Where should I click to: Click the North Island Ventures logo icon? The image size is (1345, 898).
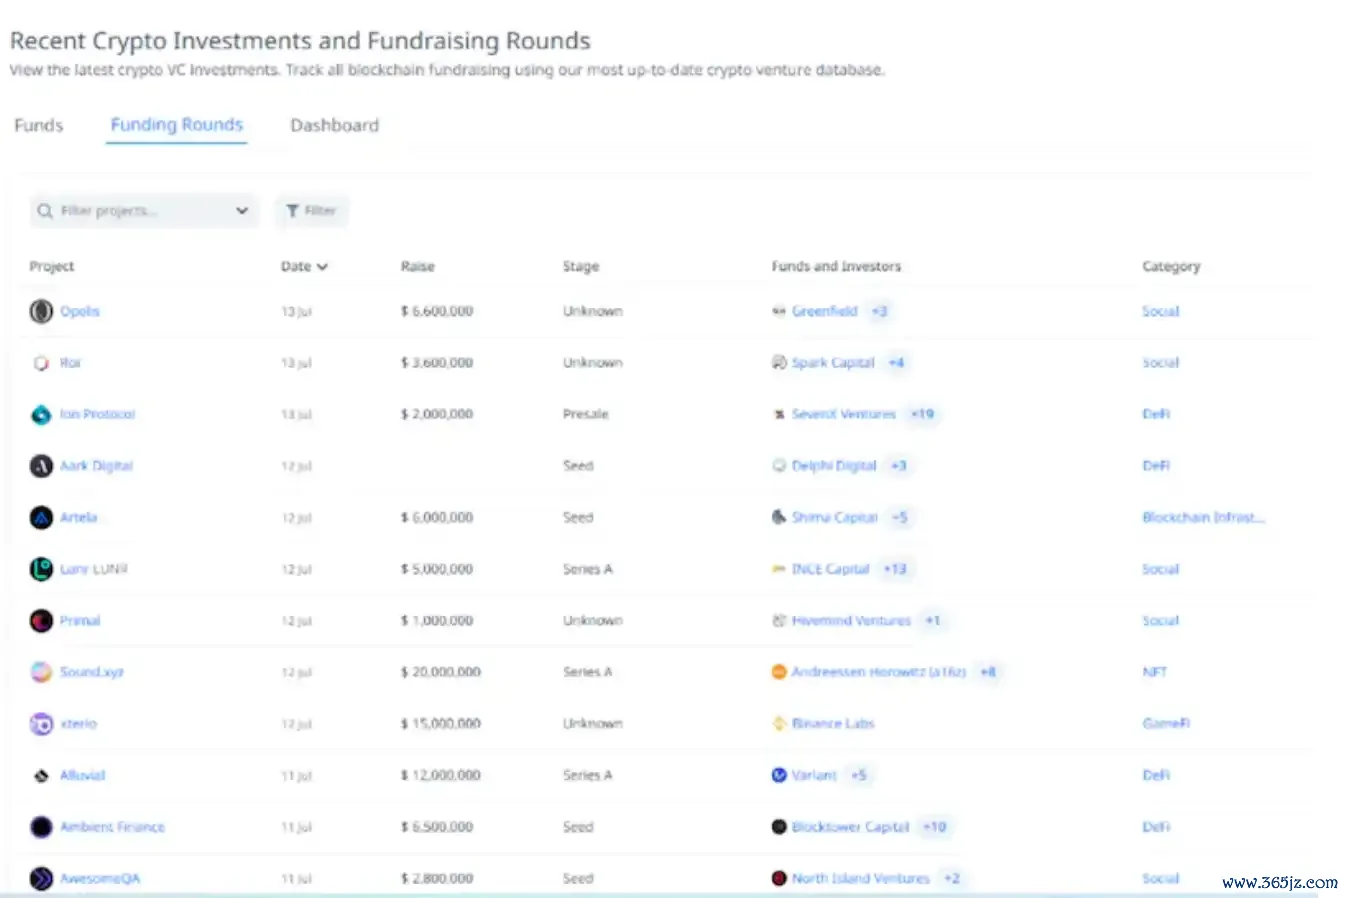click(779, 879)
